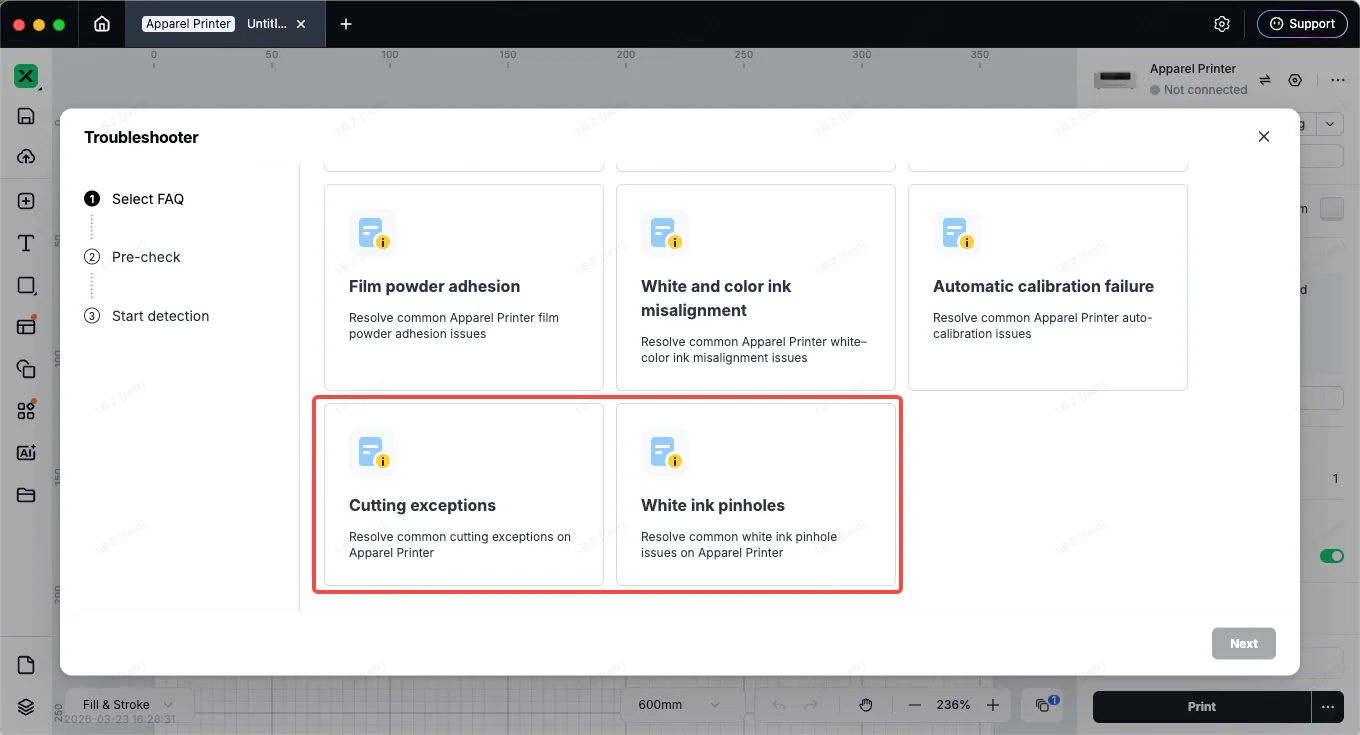Click the save file icon
Screen dimensions: 1360x735
[x=26, y=116]
